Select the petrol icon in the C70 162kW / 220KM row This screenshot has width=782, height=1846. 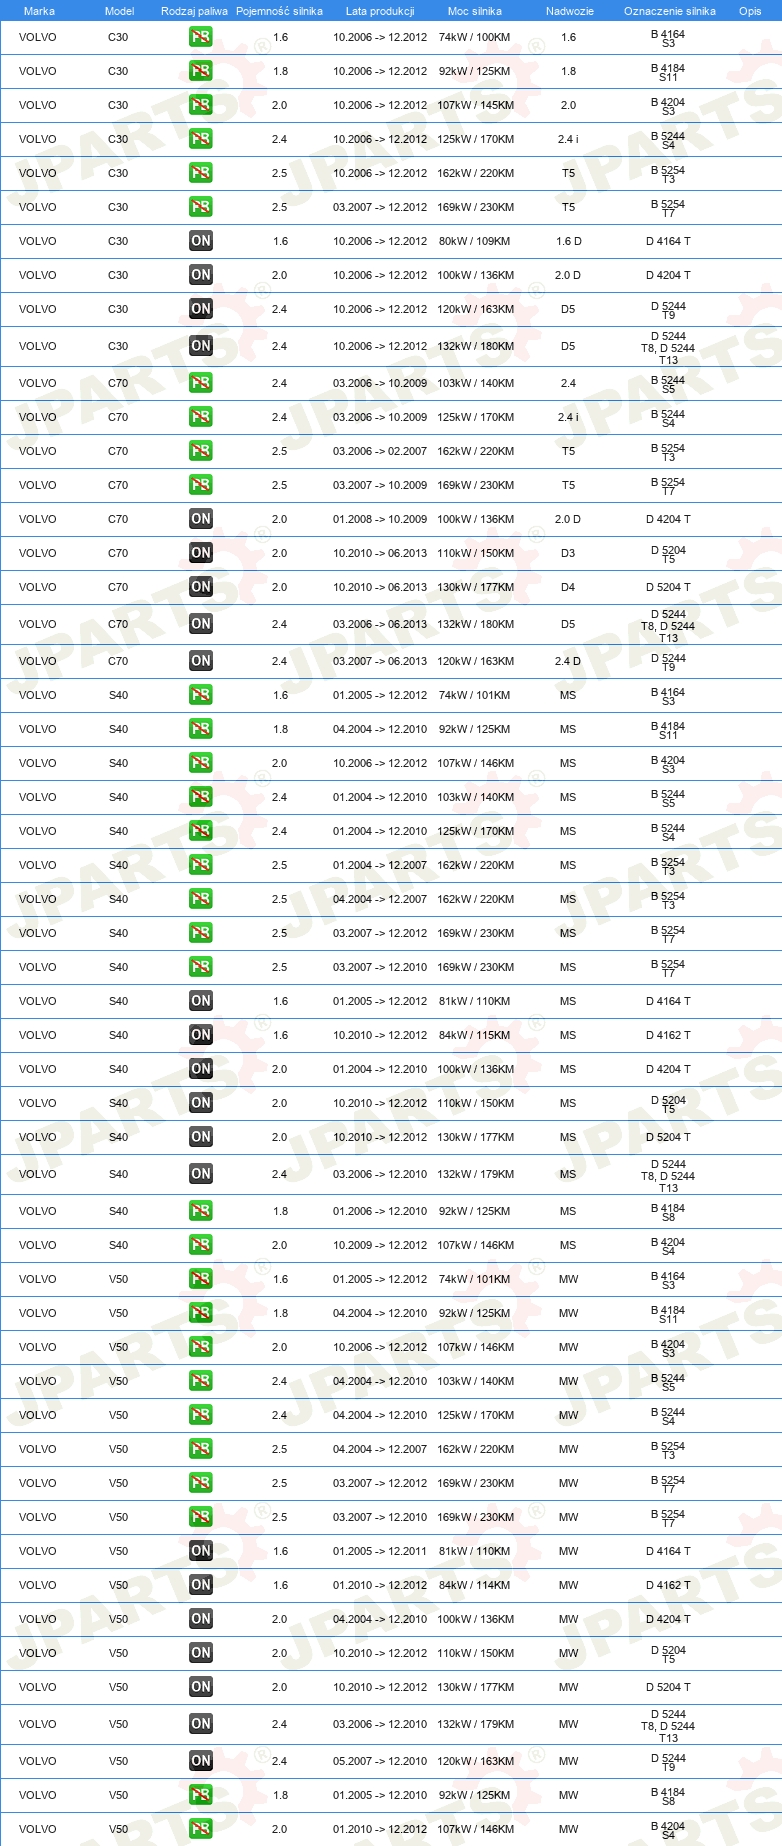click(x=201, y=451)
